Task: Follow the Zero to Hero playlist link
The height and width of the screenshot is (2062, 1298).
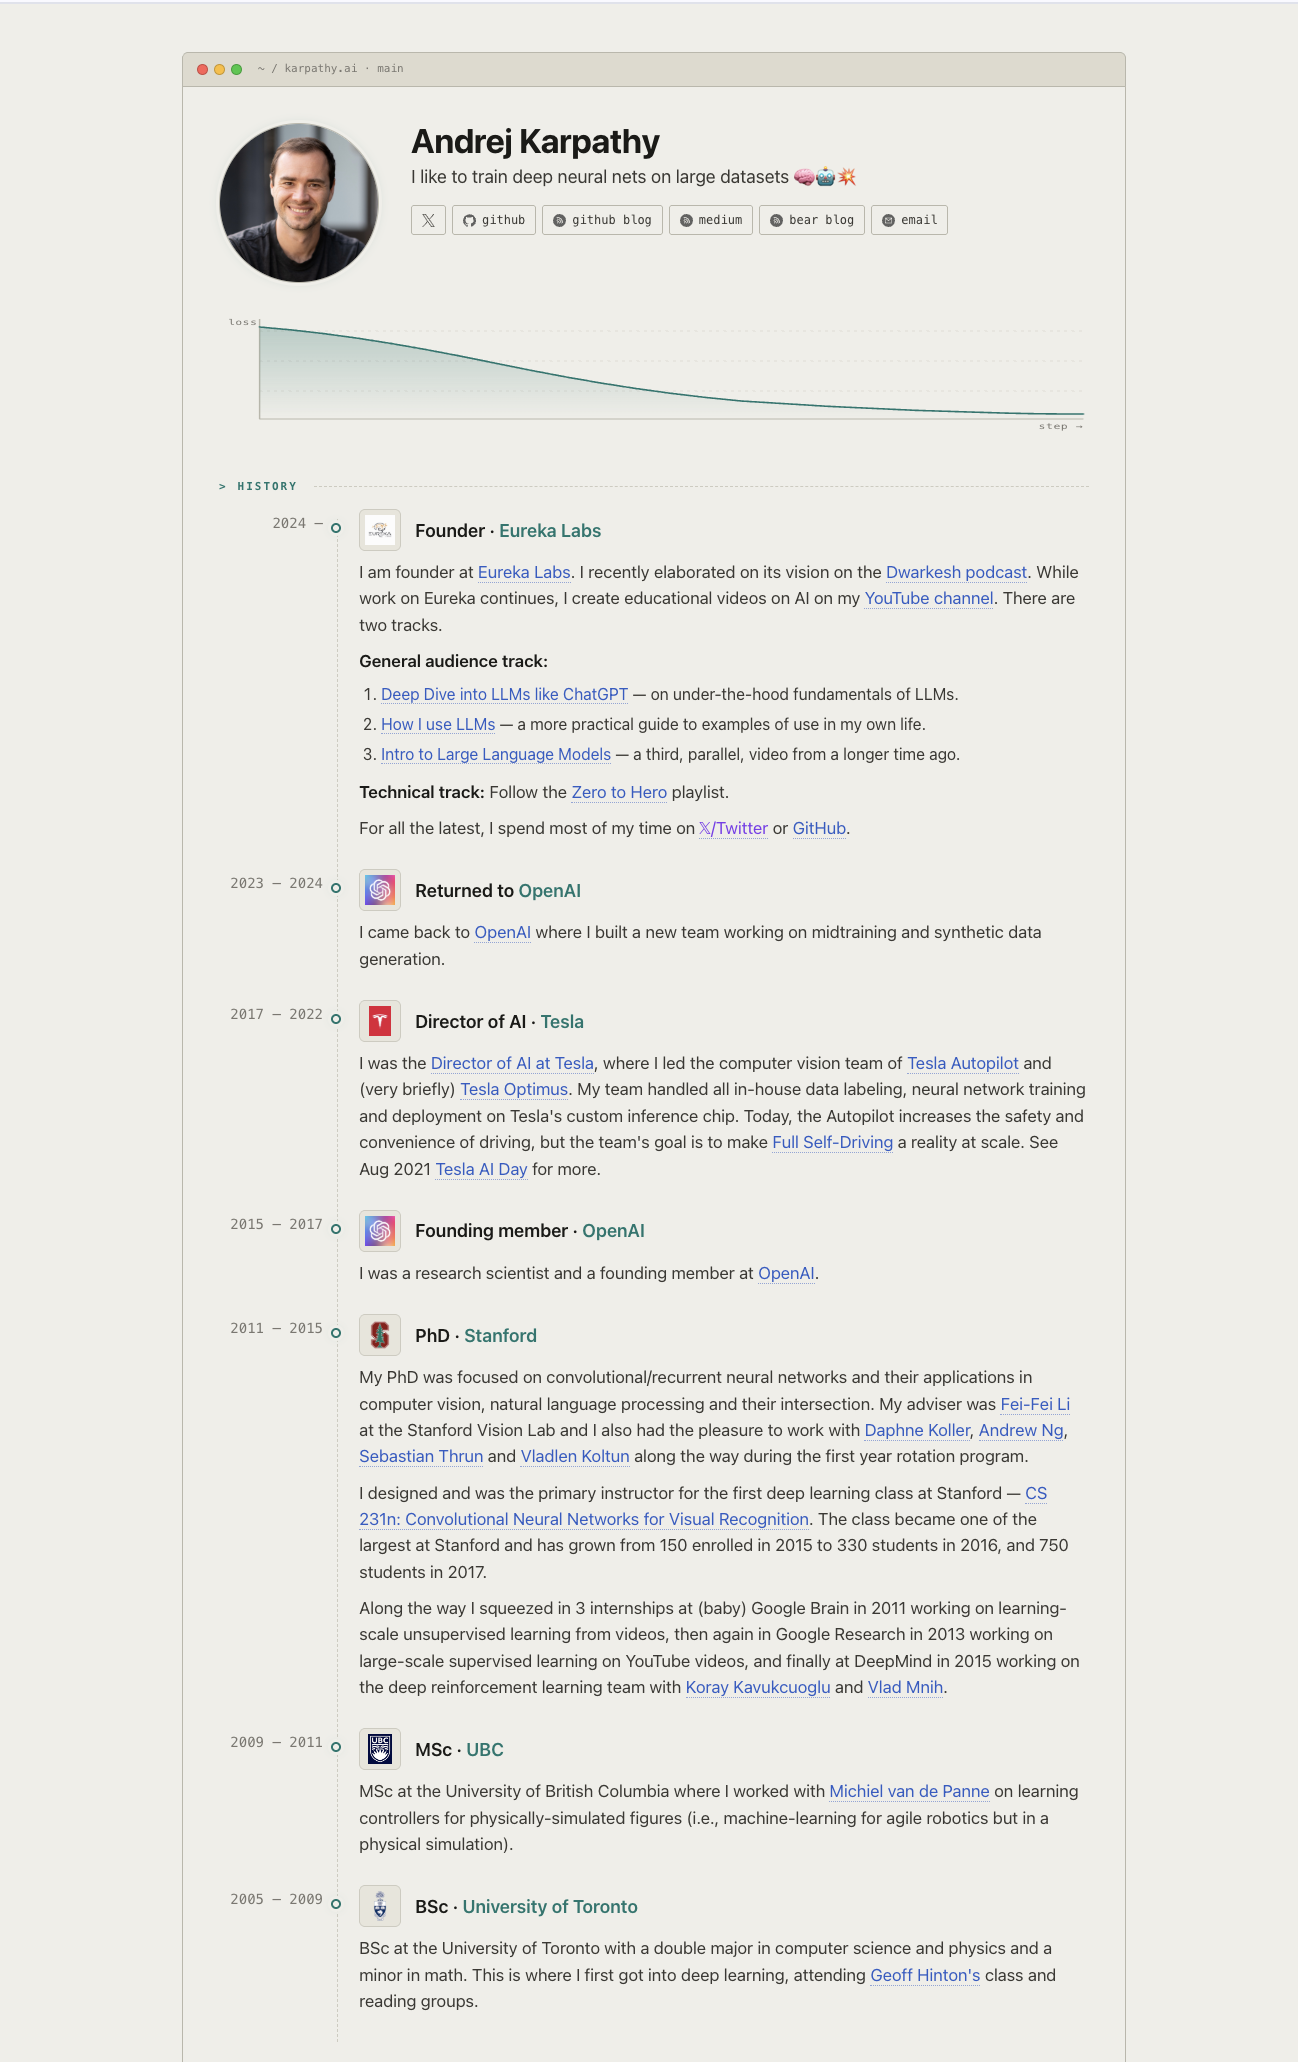Action: coord(619,792)
